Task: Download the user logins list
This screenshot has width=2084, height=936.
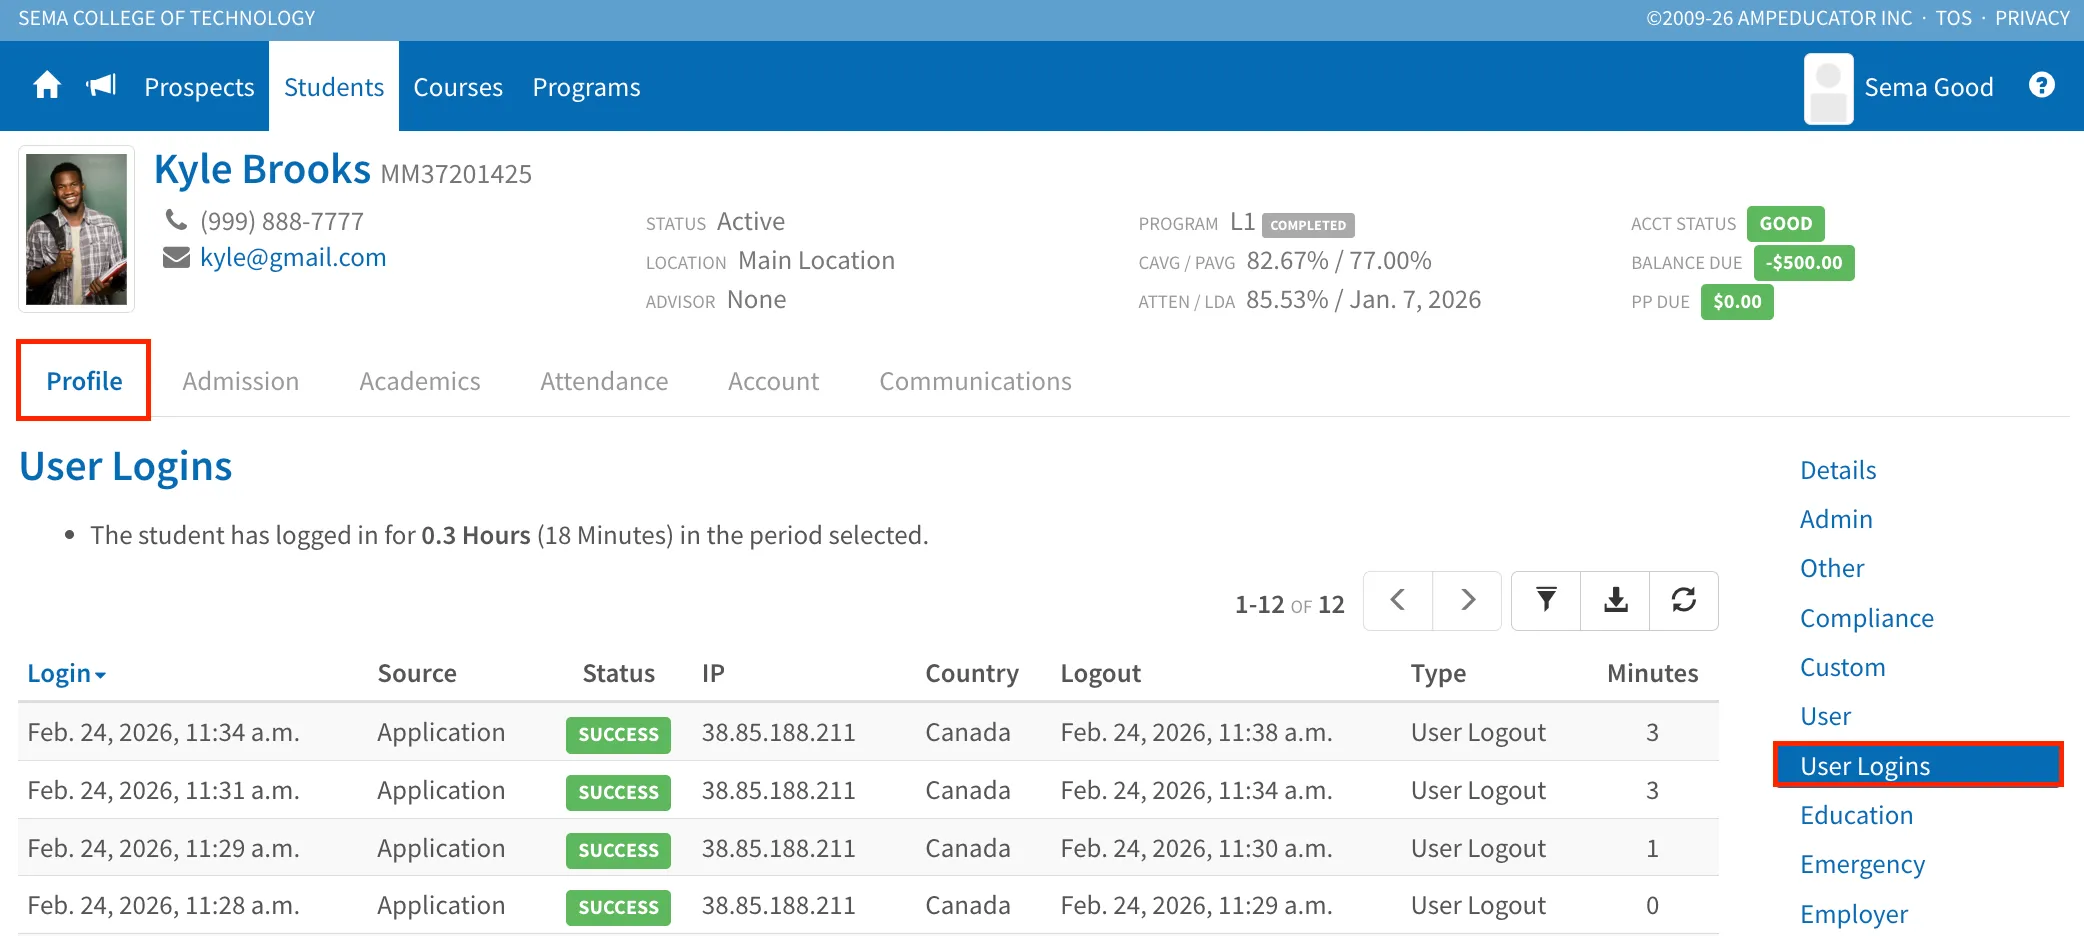Action: (1615, 600)
